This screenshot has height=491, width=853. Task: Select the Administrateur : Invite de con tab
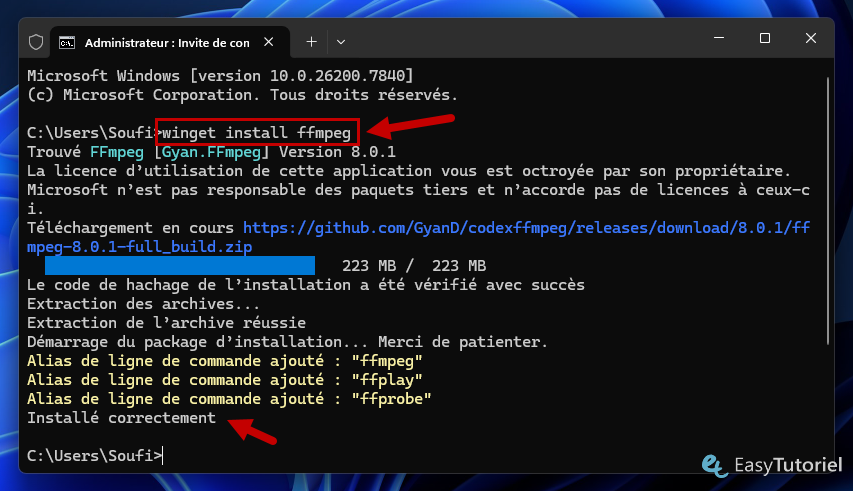[x=170, y=42]
